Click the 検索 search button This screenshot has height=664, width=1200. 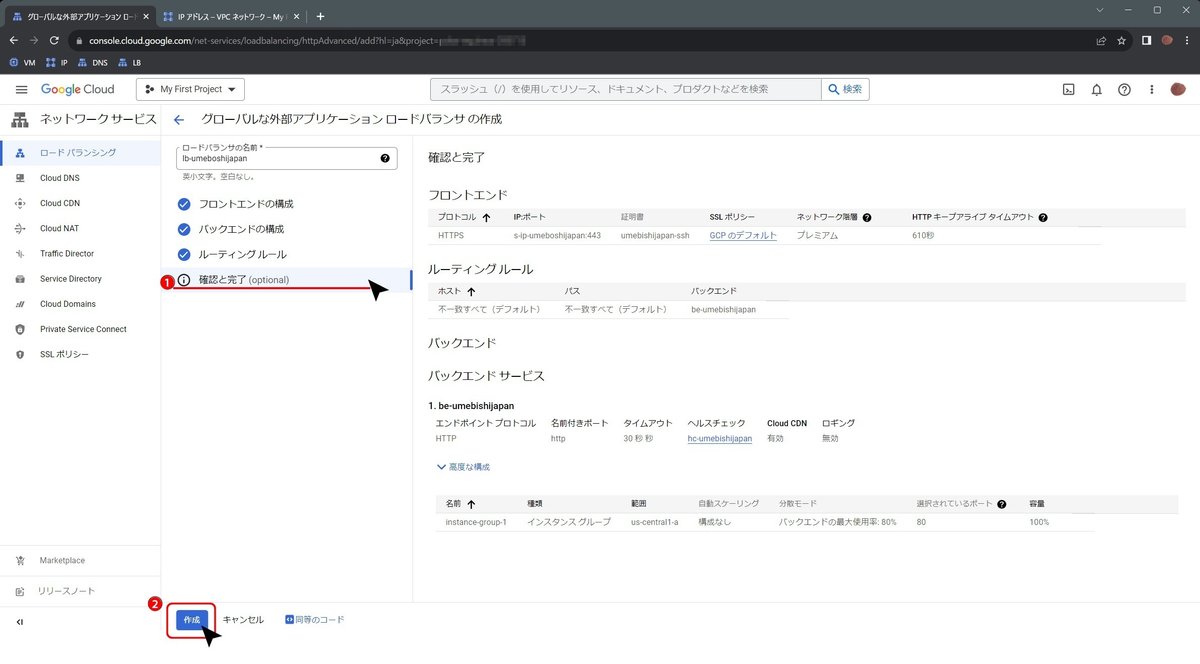pos(845,89)
